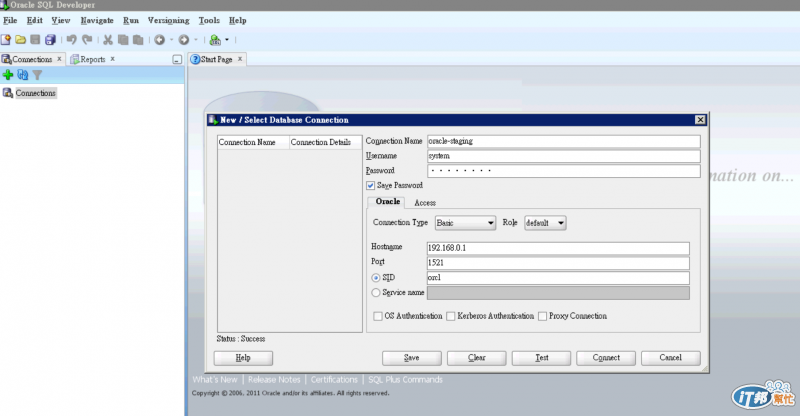Minimize the Connections panel
This screenshot has height=416, width=800.
click(x=177, y=60)
